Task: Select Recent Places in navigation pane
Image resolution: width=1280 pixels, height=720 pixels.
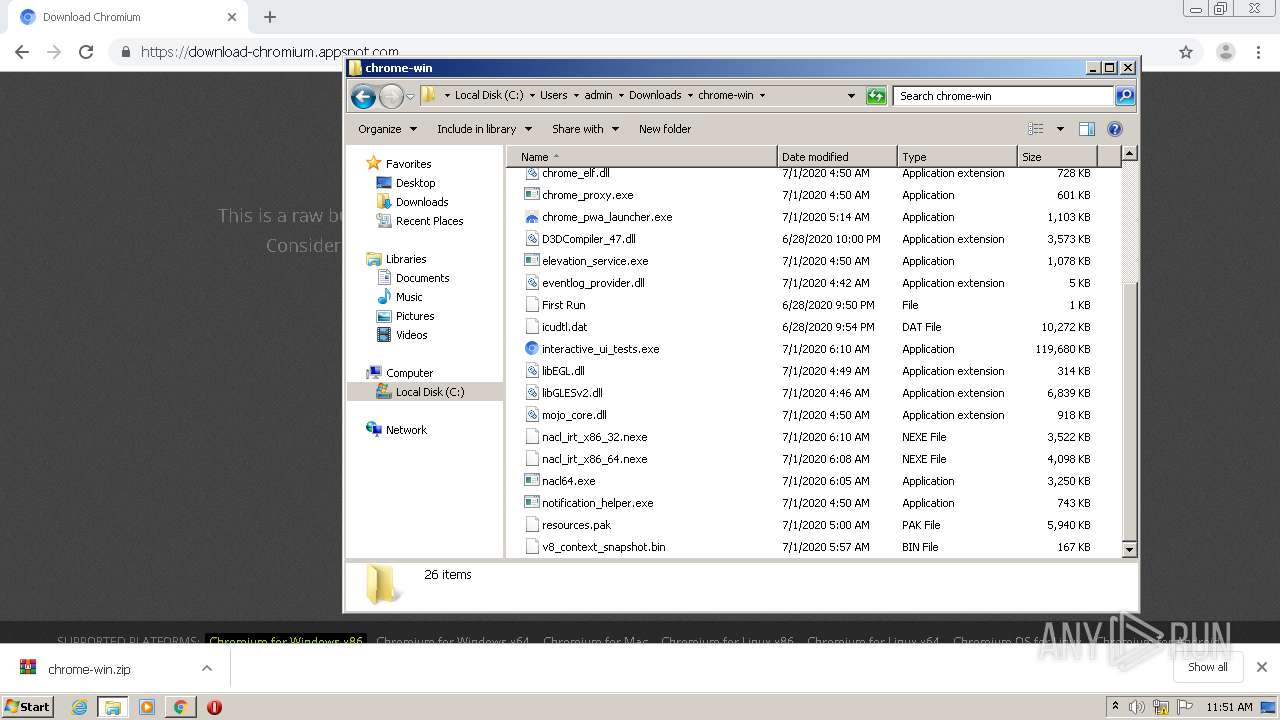Action: (x=429, y=221)
